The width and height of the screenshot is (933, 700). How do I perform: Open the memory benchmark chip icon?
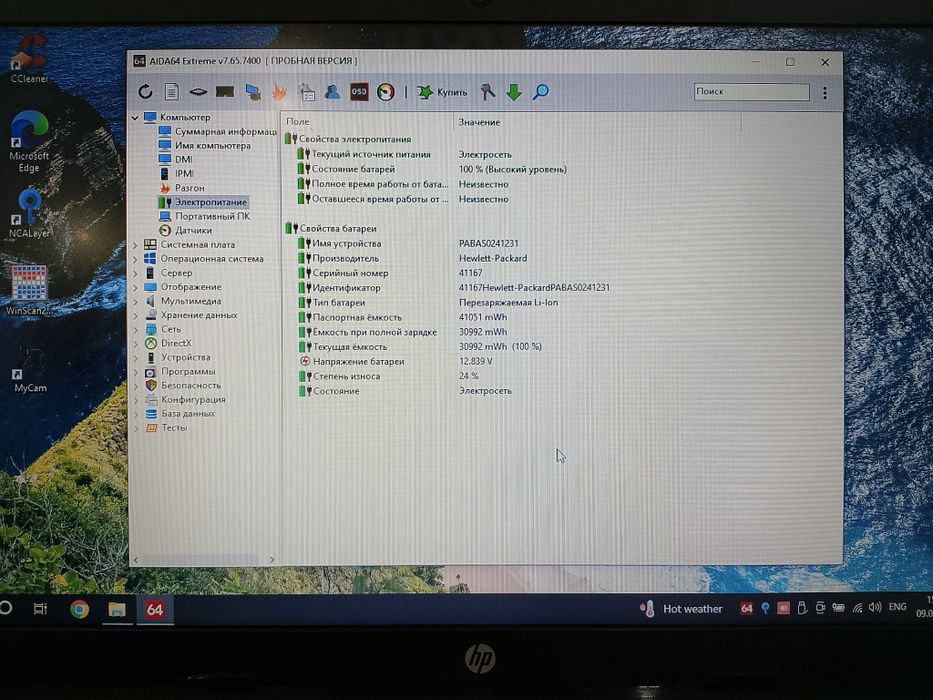[225, 92]
